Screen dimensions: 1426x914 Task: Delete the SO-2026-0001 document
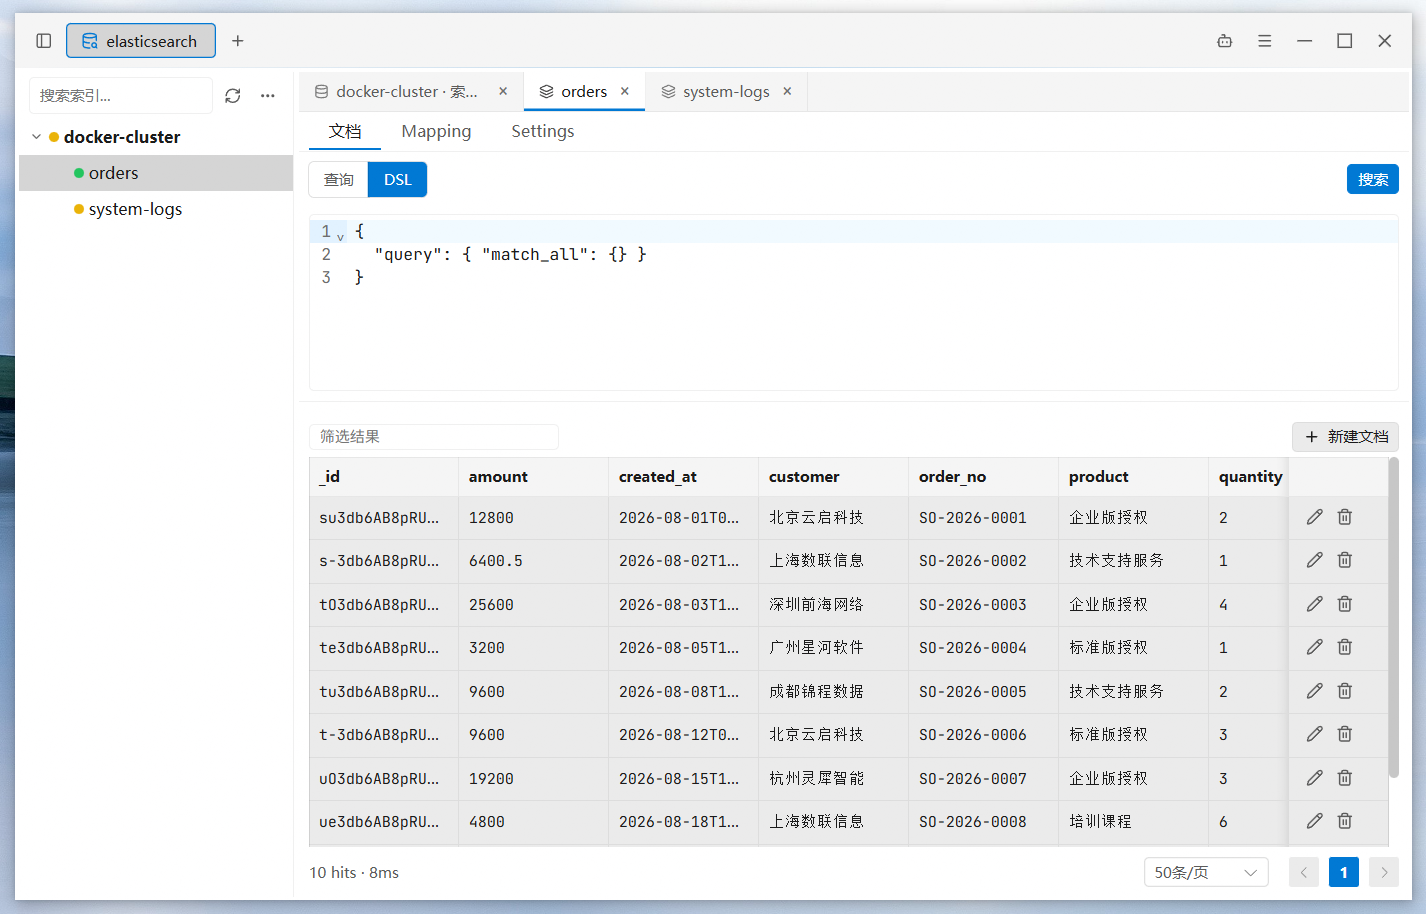point(1345,517)
